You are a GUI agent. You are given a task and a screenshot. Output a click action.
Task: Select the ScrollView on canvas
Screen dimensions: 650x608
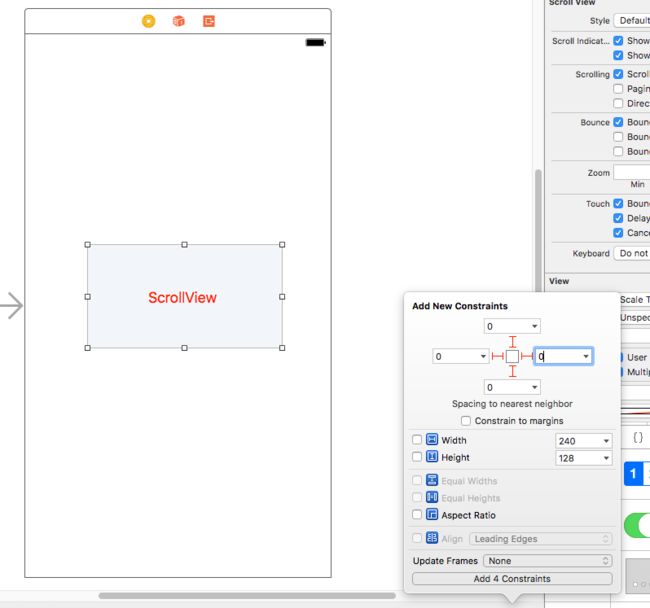184,297
